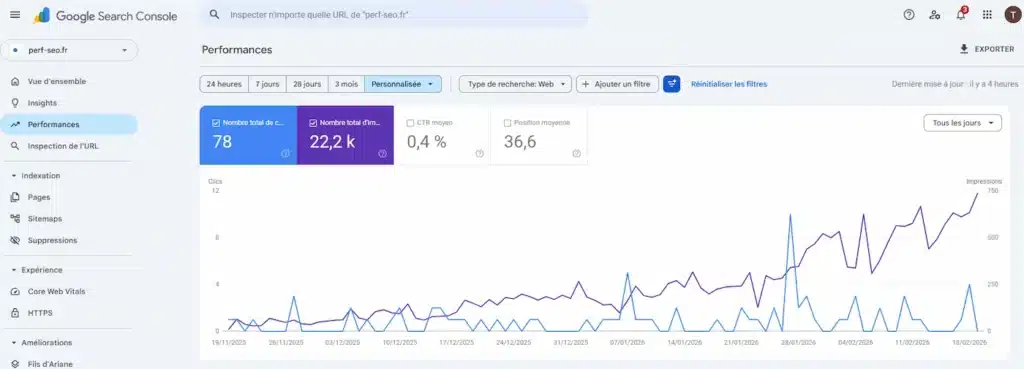Viewport: 1024px width, 369px height.
Task: Open the account avatar T
Action: (1012, 15)
